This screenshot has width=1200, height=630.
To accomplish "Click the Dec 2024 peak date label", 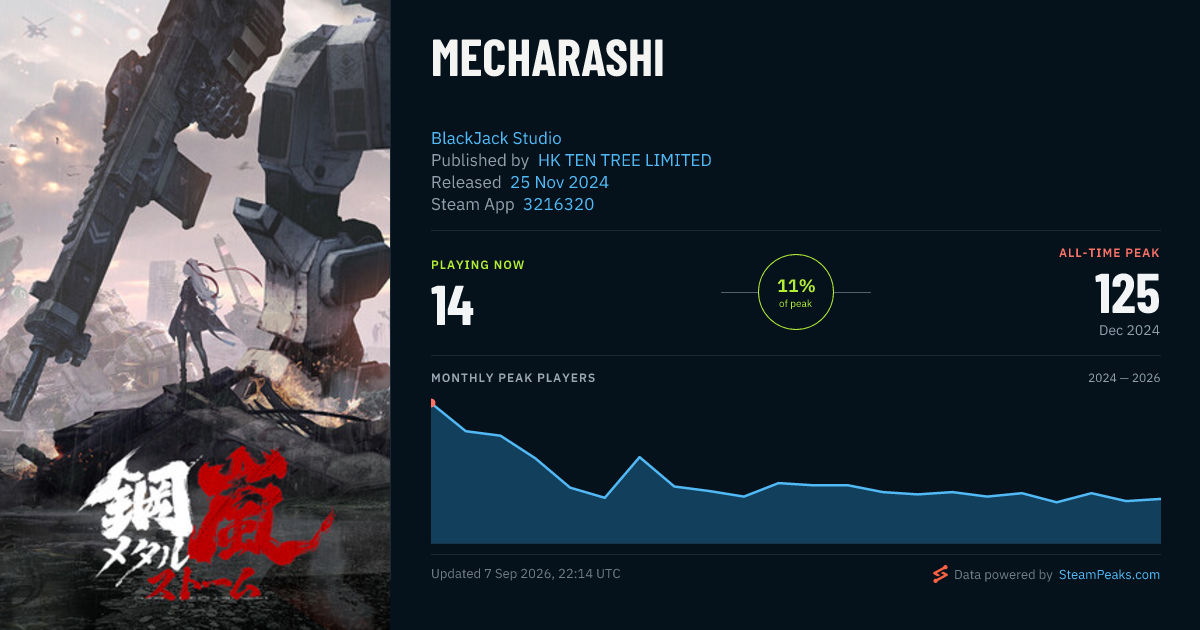I will 1129,330.
